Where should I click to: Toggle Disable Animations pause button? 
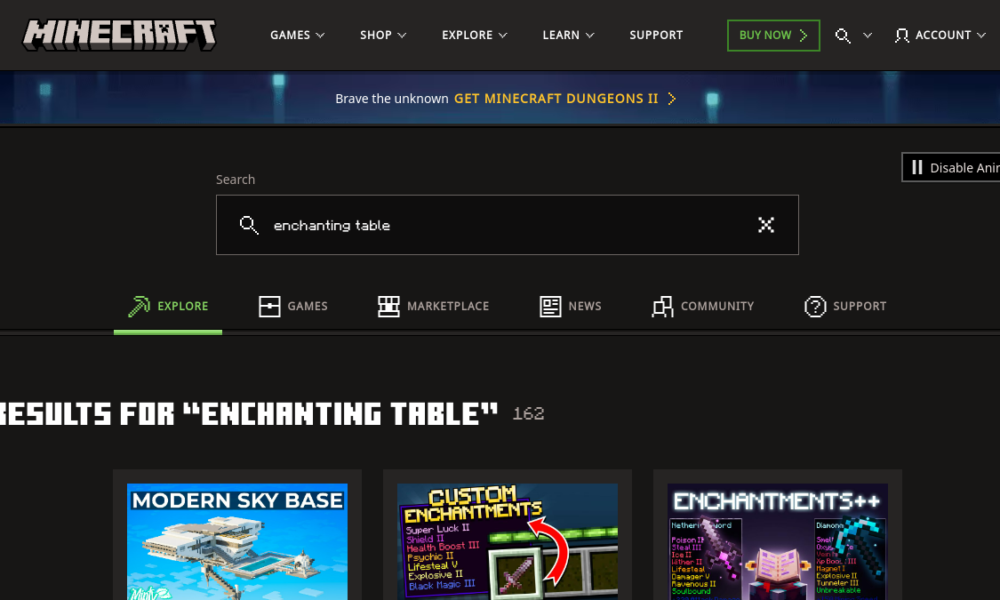tap(950, 168)
